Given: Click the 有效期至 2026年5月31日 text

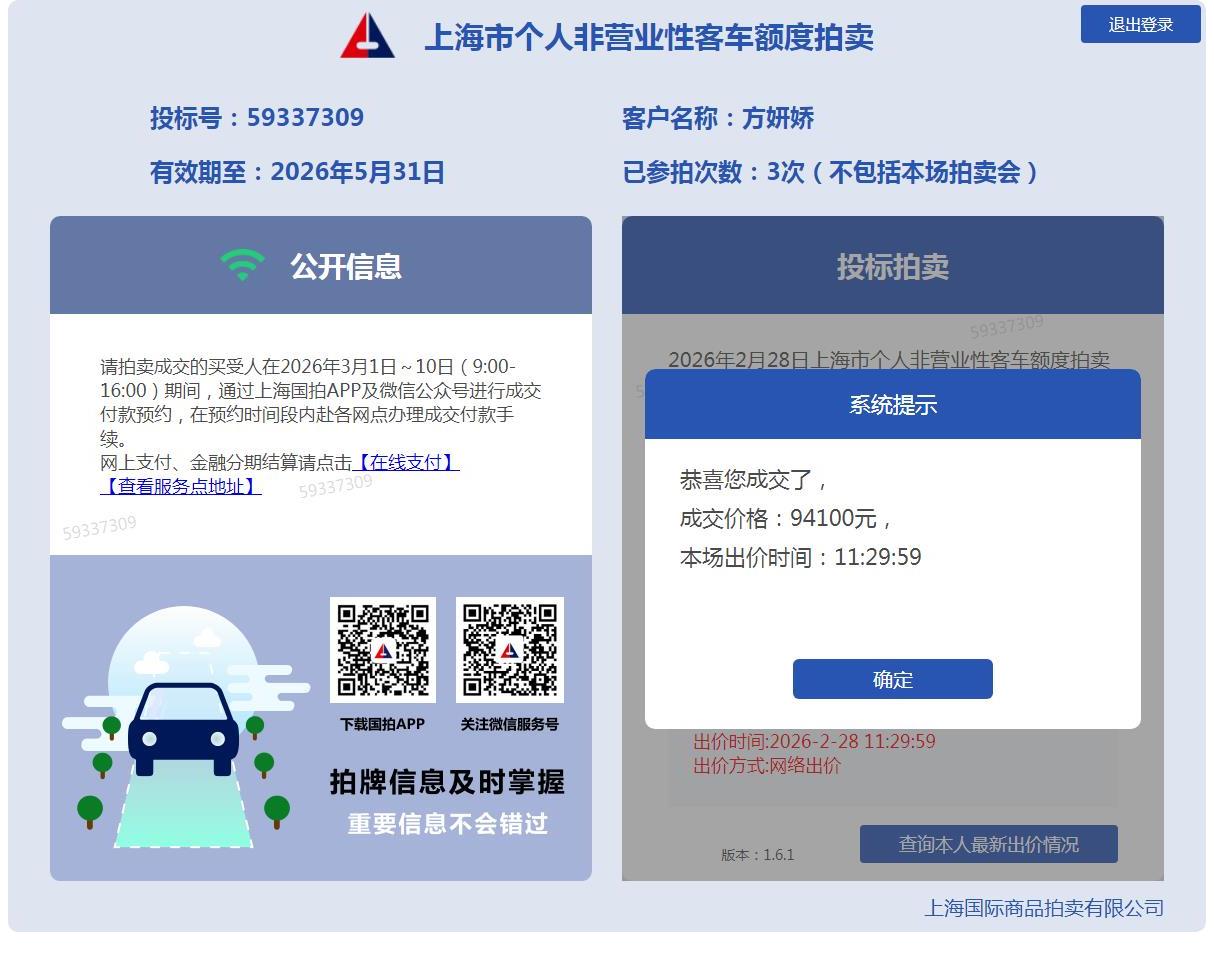Looking at the screenshot, I should [297, 172].
